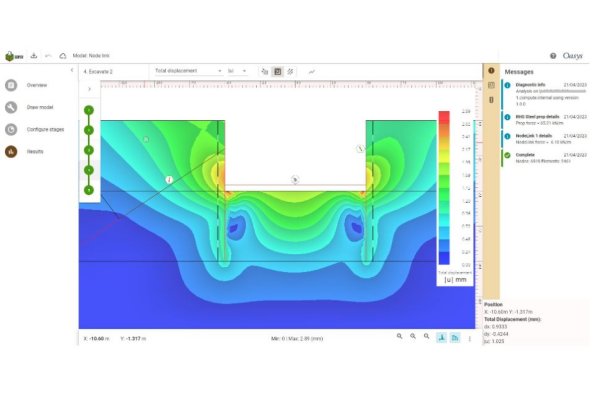Toggle the first display-mode toolbar icon

(264, 71)
